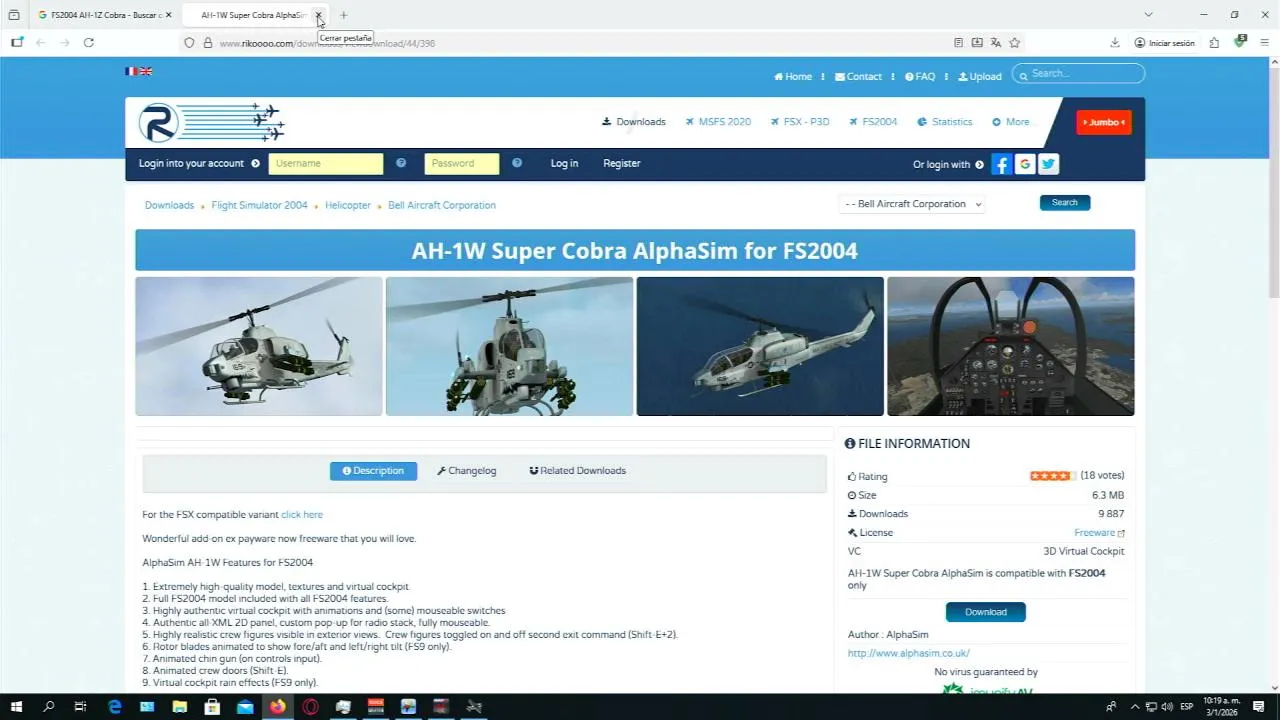Image resolution: width=1280 pixels, height=720 pixels.
Task: Open Firefox from the Windows taskbar
Action: [277, 707]
